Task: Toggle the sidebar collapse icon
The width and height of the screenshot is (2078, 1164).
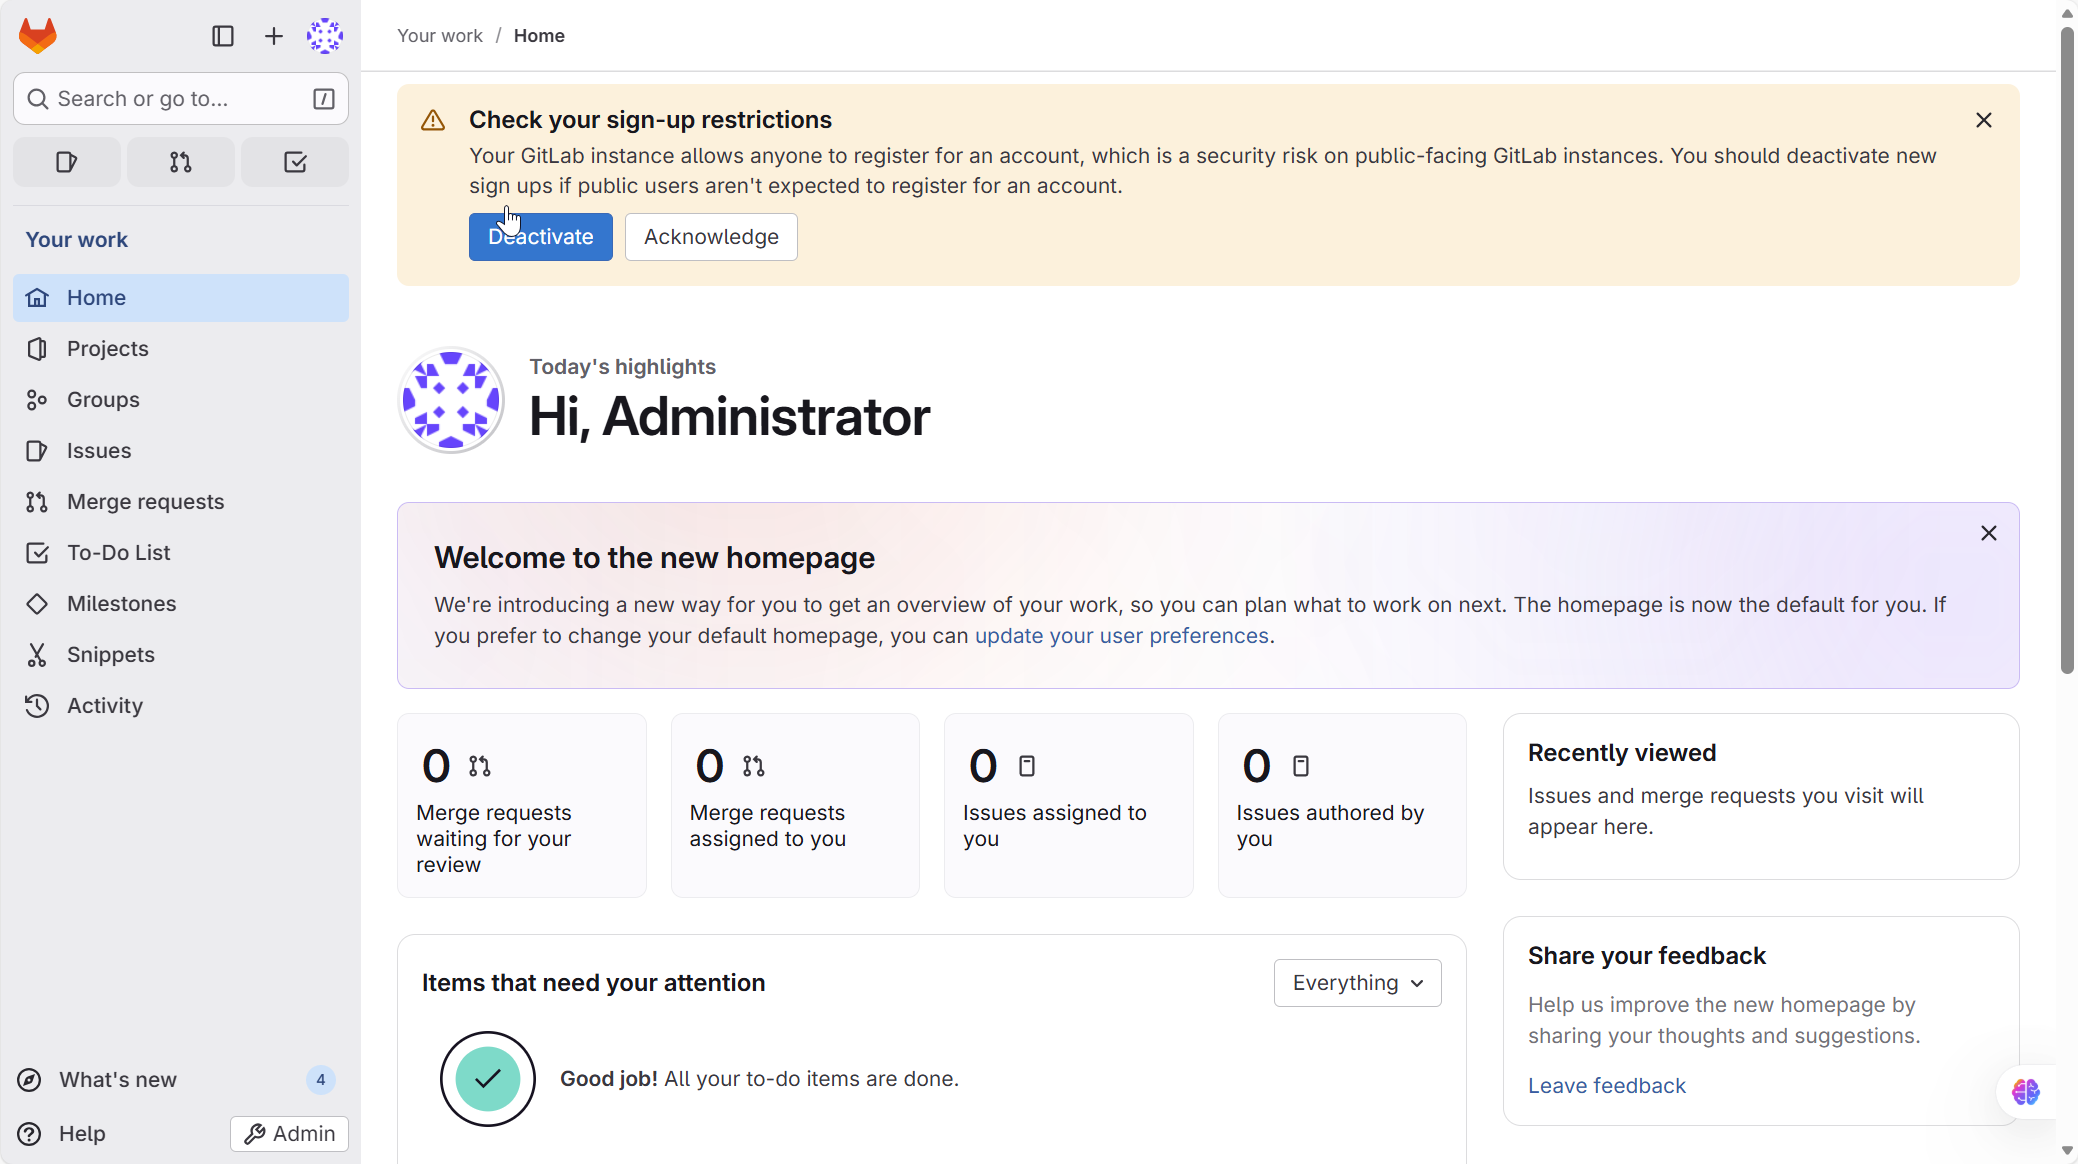Action: [223, 36]
